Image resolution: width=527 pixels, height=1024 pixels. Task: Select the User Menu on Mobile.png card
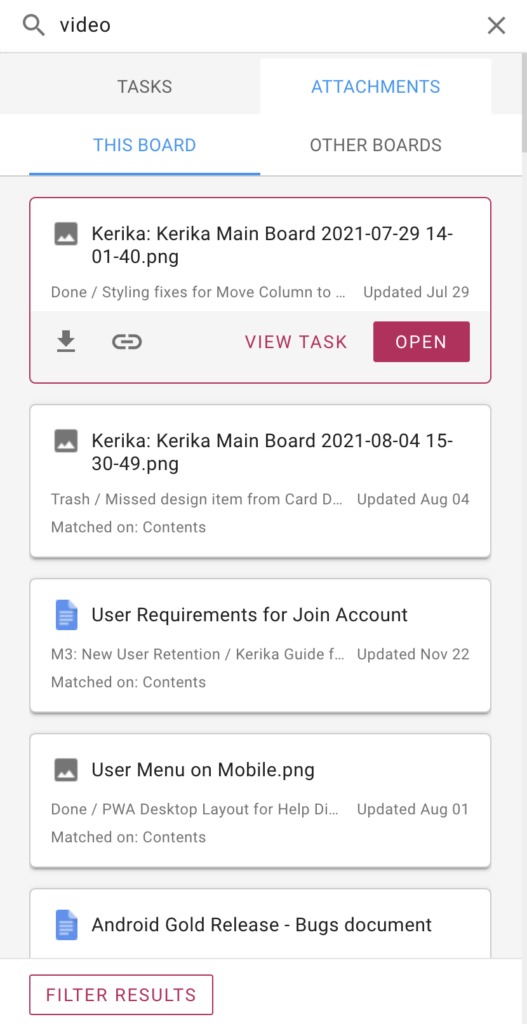[x=260, y=800]
